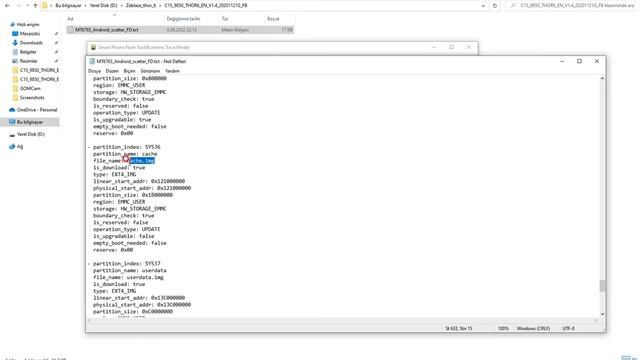
Task: Click the Notepad horizontal scrollbar right arrow
Action: coord(596,320)
